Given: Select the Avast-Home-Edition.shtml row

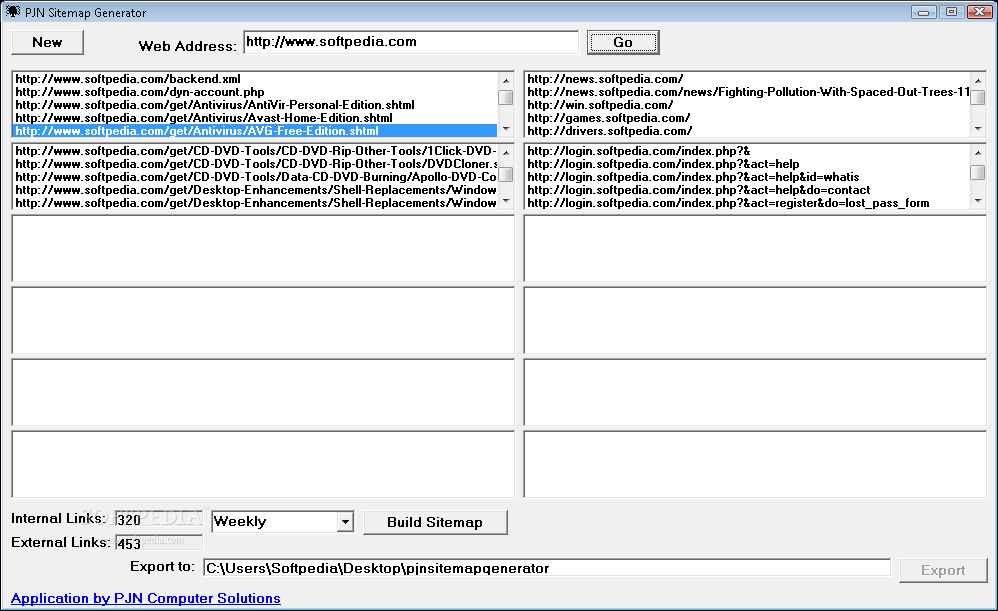Looking at the screenshot, I should point(255,118).
